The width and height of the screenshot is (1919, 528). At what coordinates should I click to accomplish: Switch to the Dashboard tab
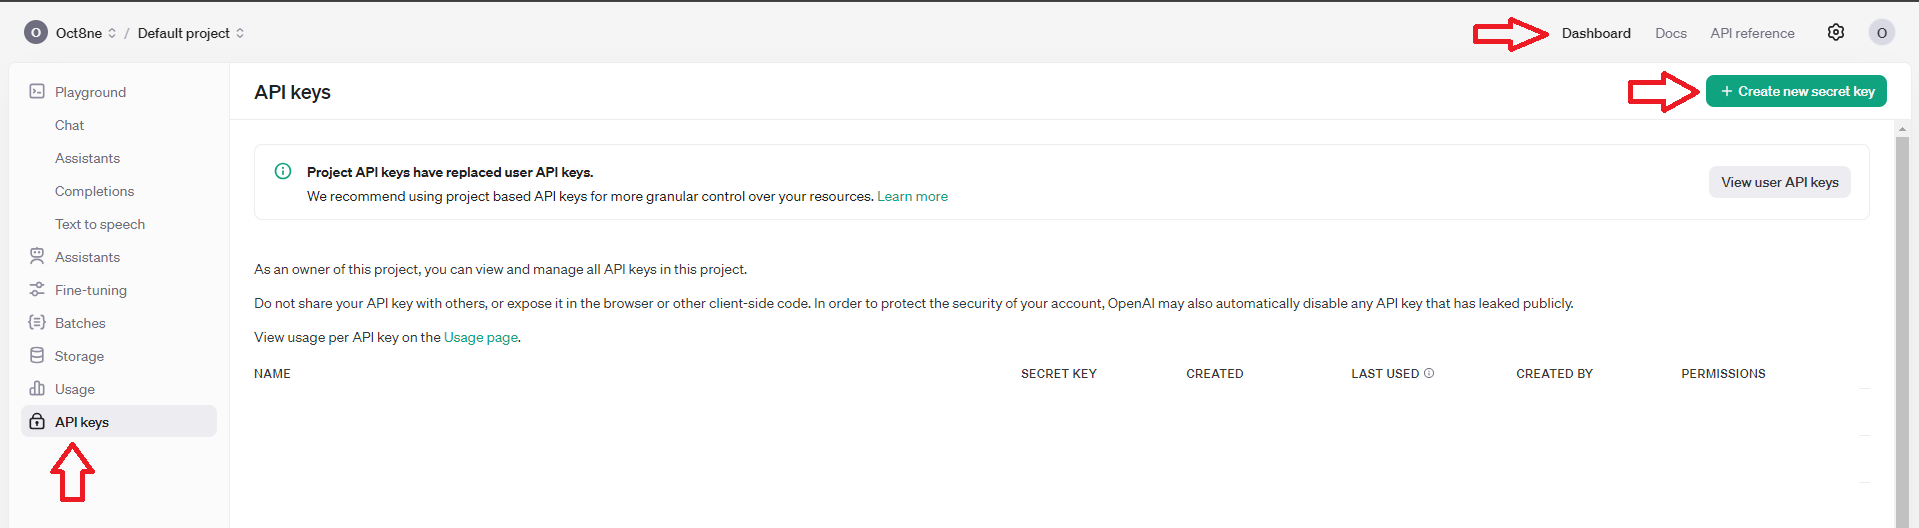[x=1595, y=33]
